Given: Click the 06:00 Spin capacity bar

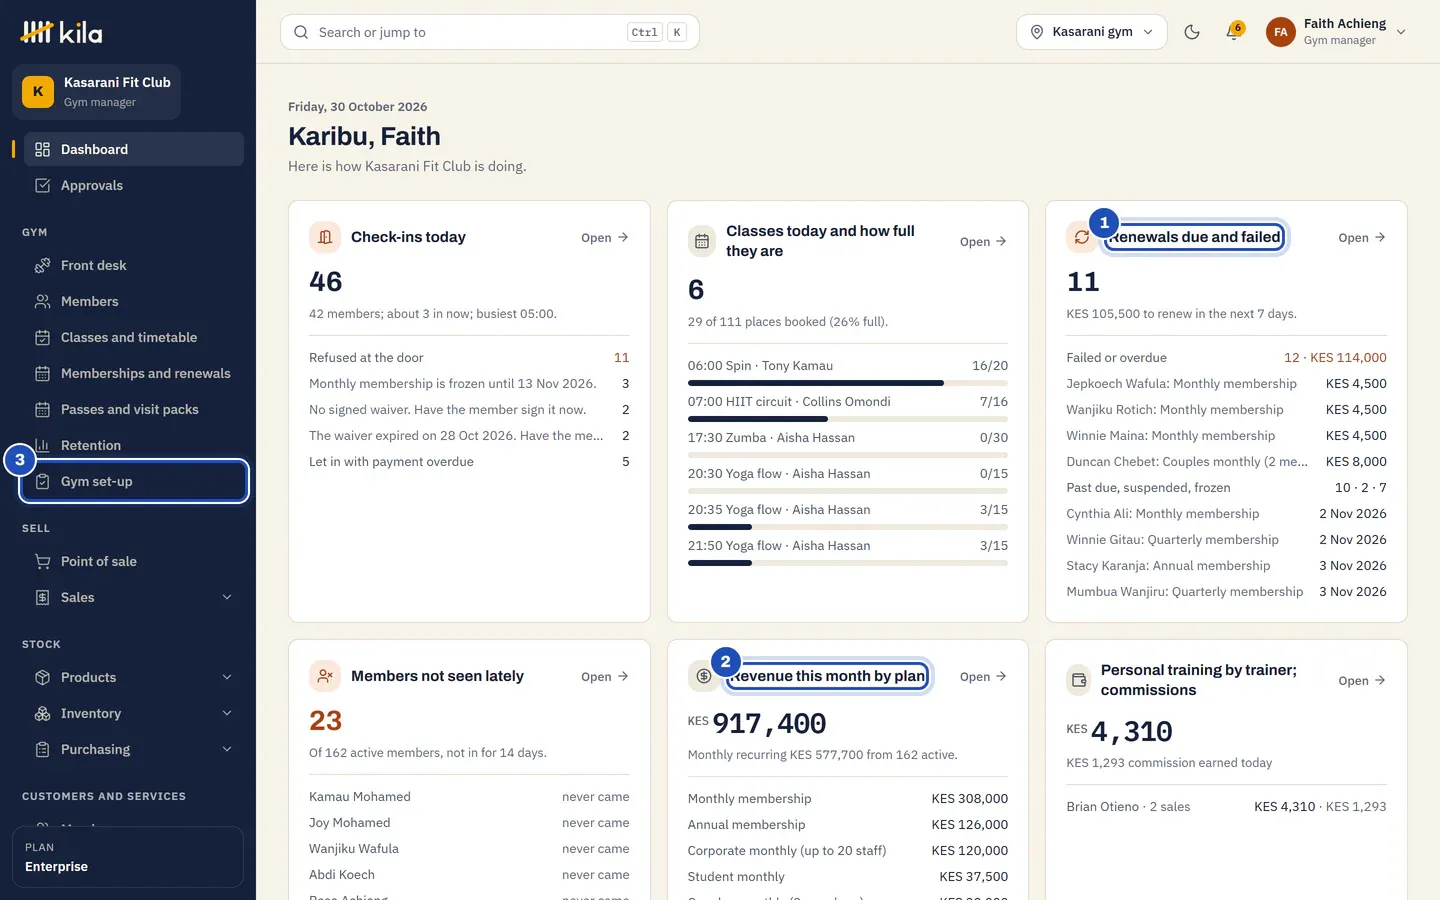Looking at the screenshot, I should 848,383.
